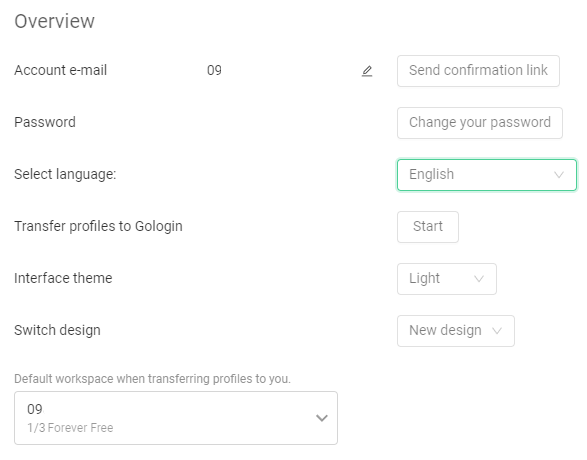Click the Select language label
The height and width of the screenshot is (460, 587).
(65, 174)
